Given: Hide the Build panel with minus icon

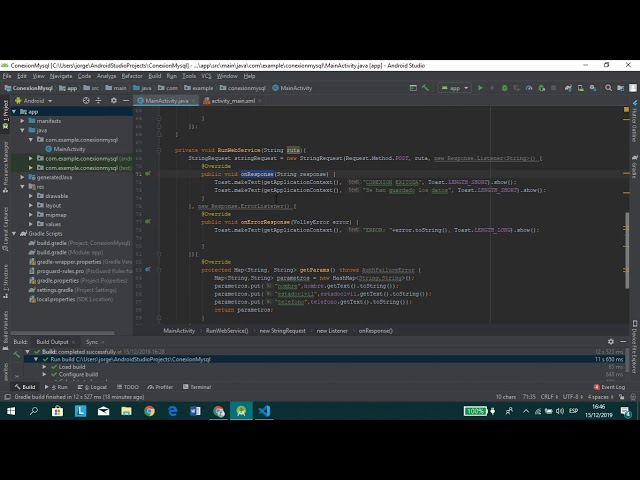Looking at the screenshot, I should point(623,342).
